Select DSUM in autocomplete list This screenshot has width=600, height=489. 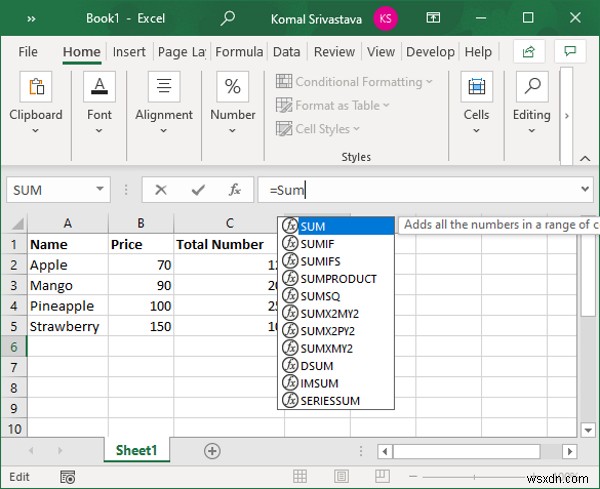tap(336, 366)
